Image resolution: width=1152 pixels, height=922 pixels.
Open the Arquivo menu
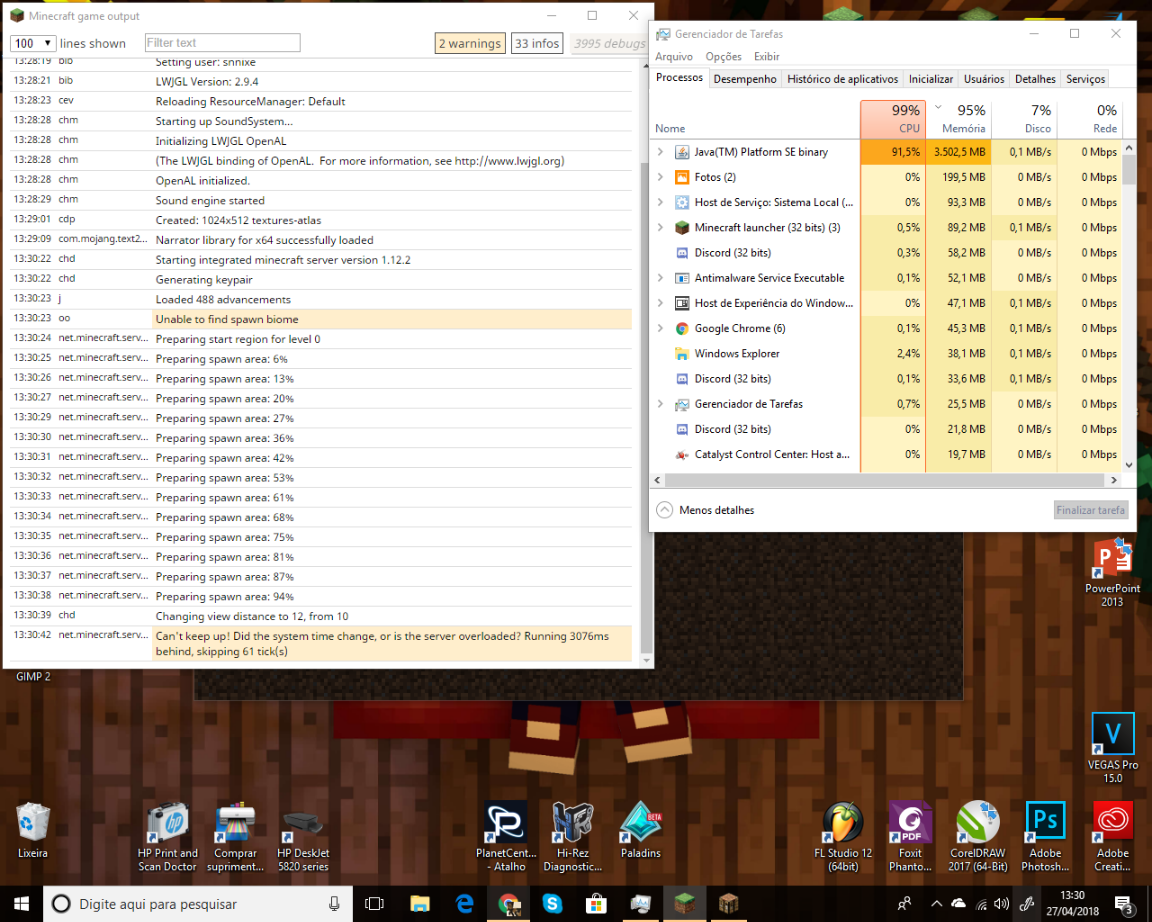(x=674, y=57)
